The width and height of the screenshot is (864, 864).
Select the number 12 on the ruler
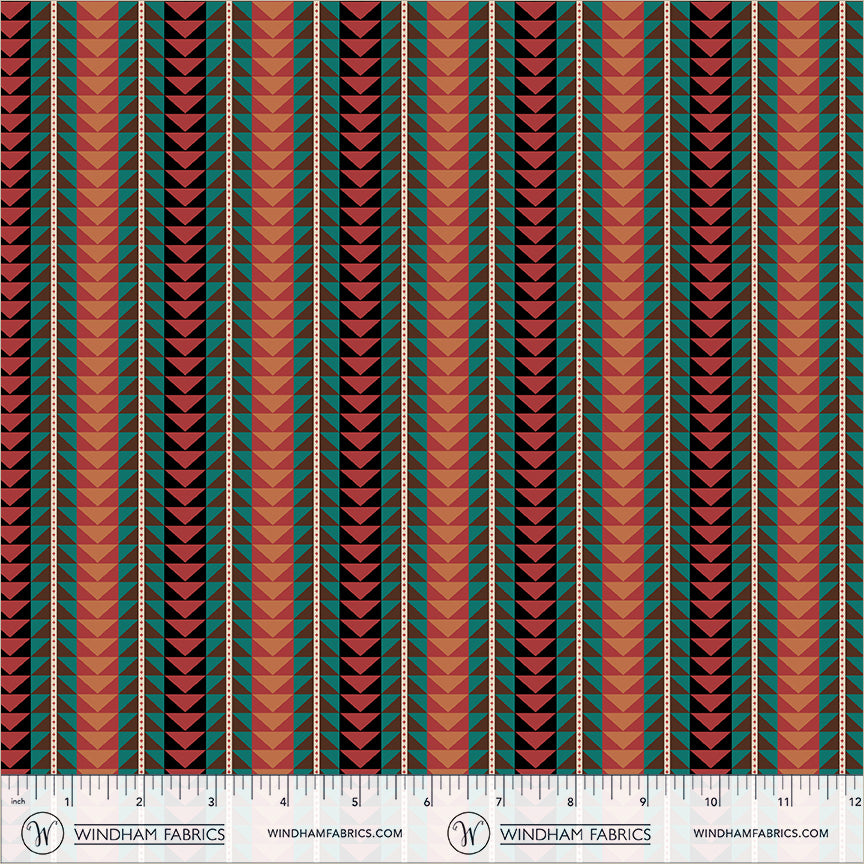(x=852, y=802)
